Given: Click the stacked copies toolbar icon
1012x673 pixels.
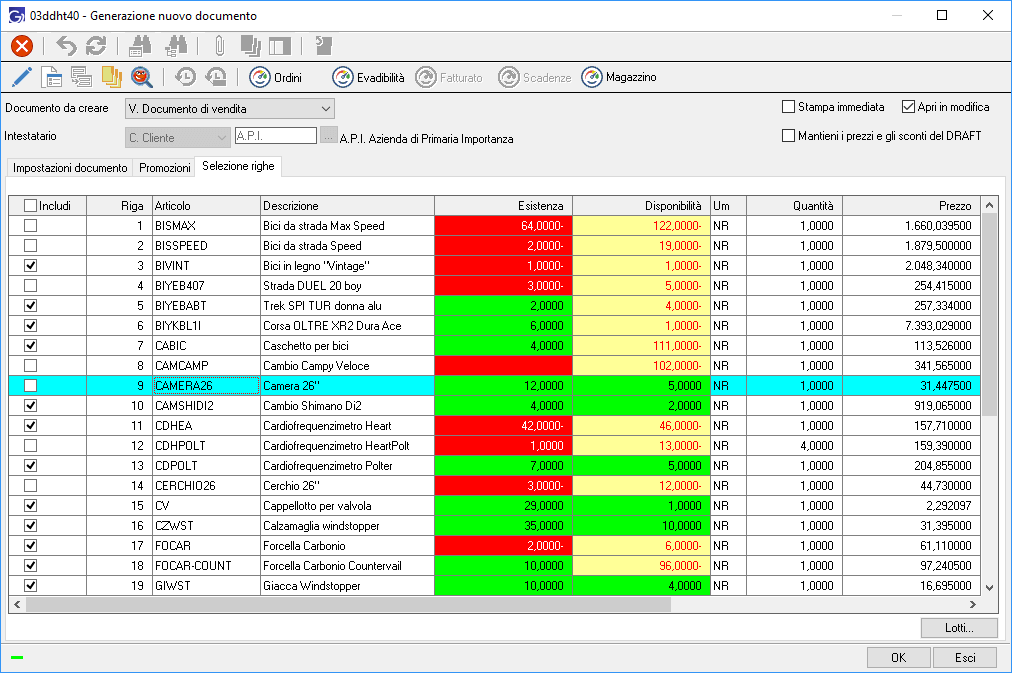Looking at the screenshot, I should pos(250,46).
